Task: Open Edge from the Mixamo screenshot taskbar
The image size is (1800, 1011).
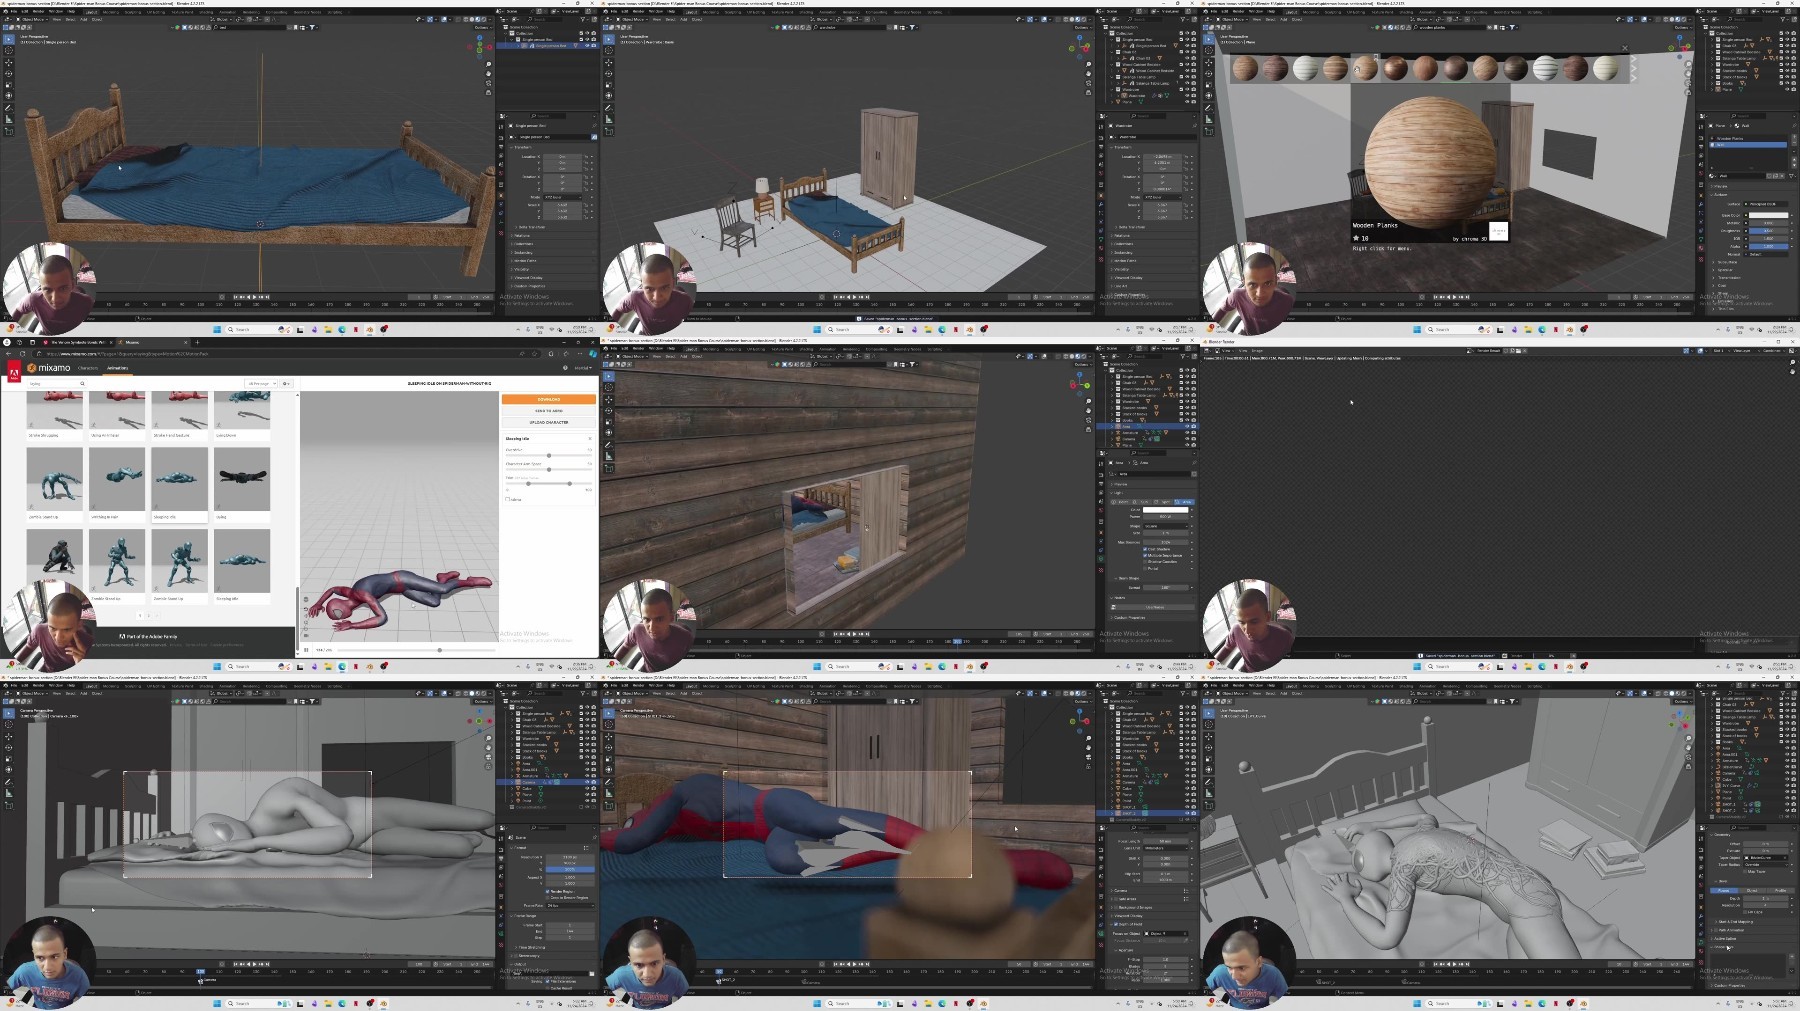Action: coord(342,666)
